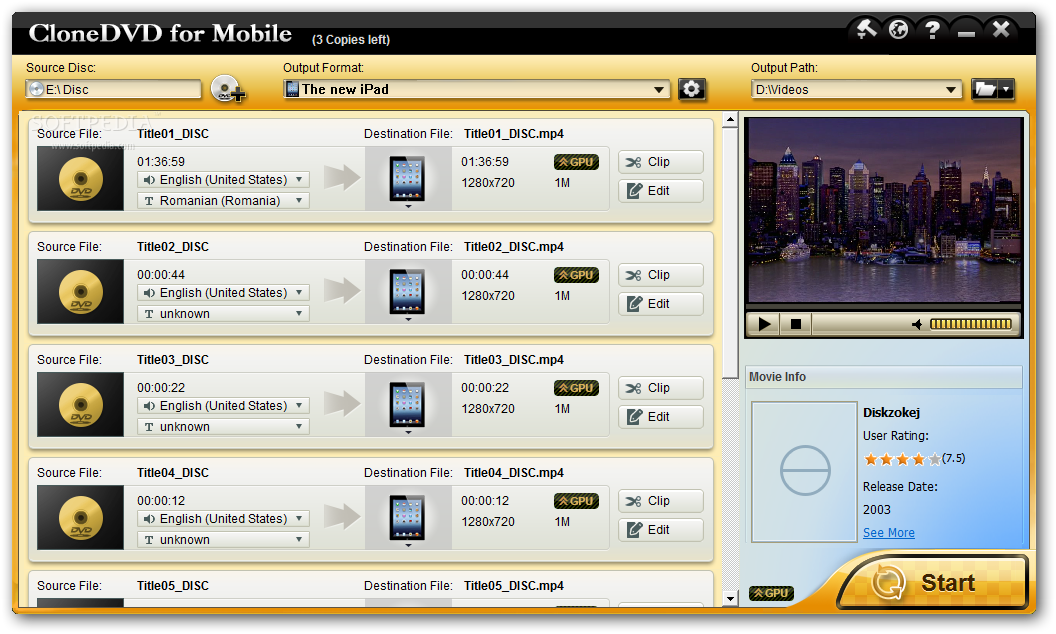This screenshot has width=1056, height=634.
Task: Click the globe website icon
Action: pos(898,29)
